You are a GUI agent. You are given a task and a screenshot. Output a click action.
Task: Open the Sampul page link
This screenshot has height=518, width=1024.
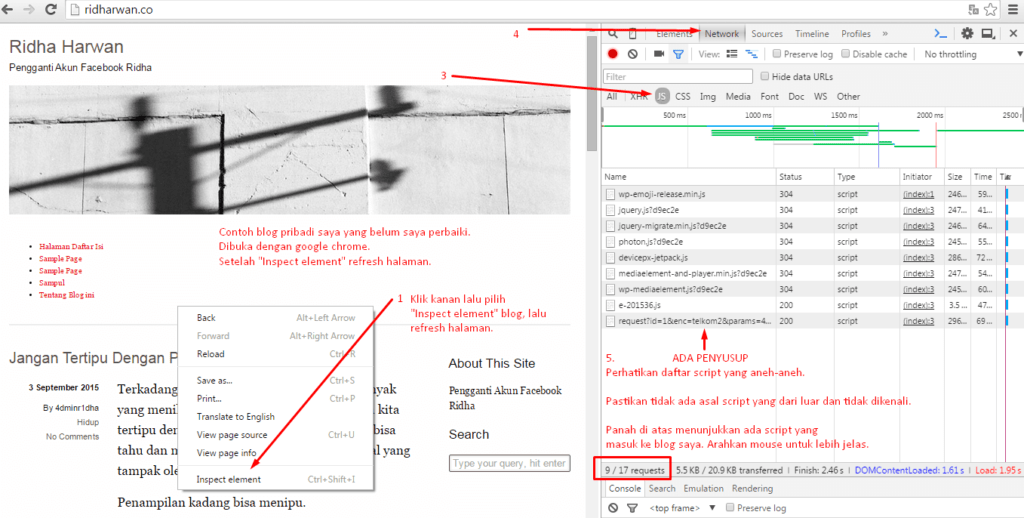click(52, 283)
